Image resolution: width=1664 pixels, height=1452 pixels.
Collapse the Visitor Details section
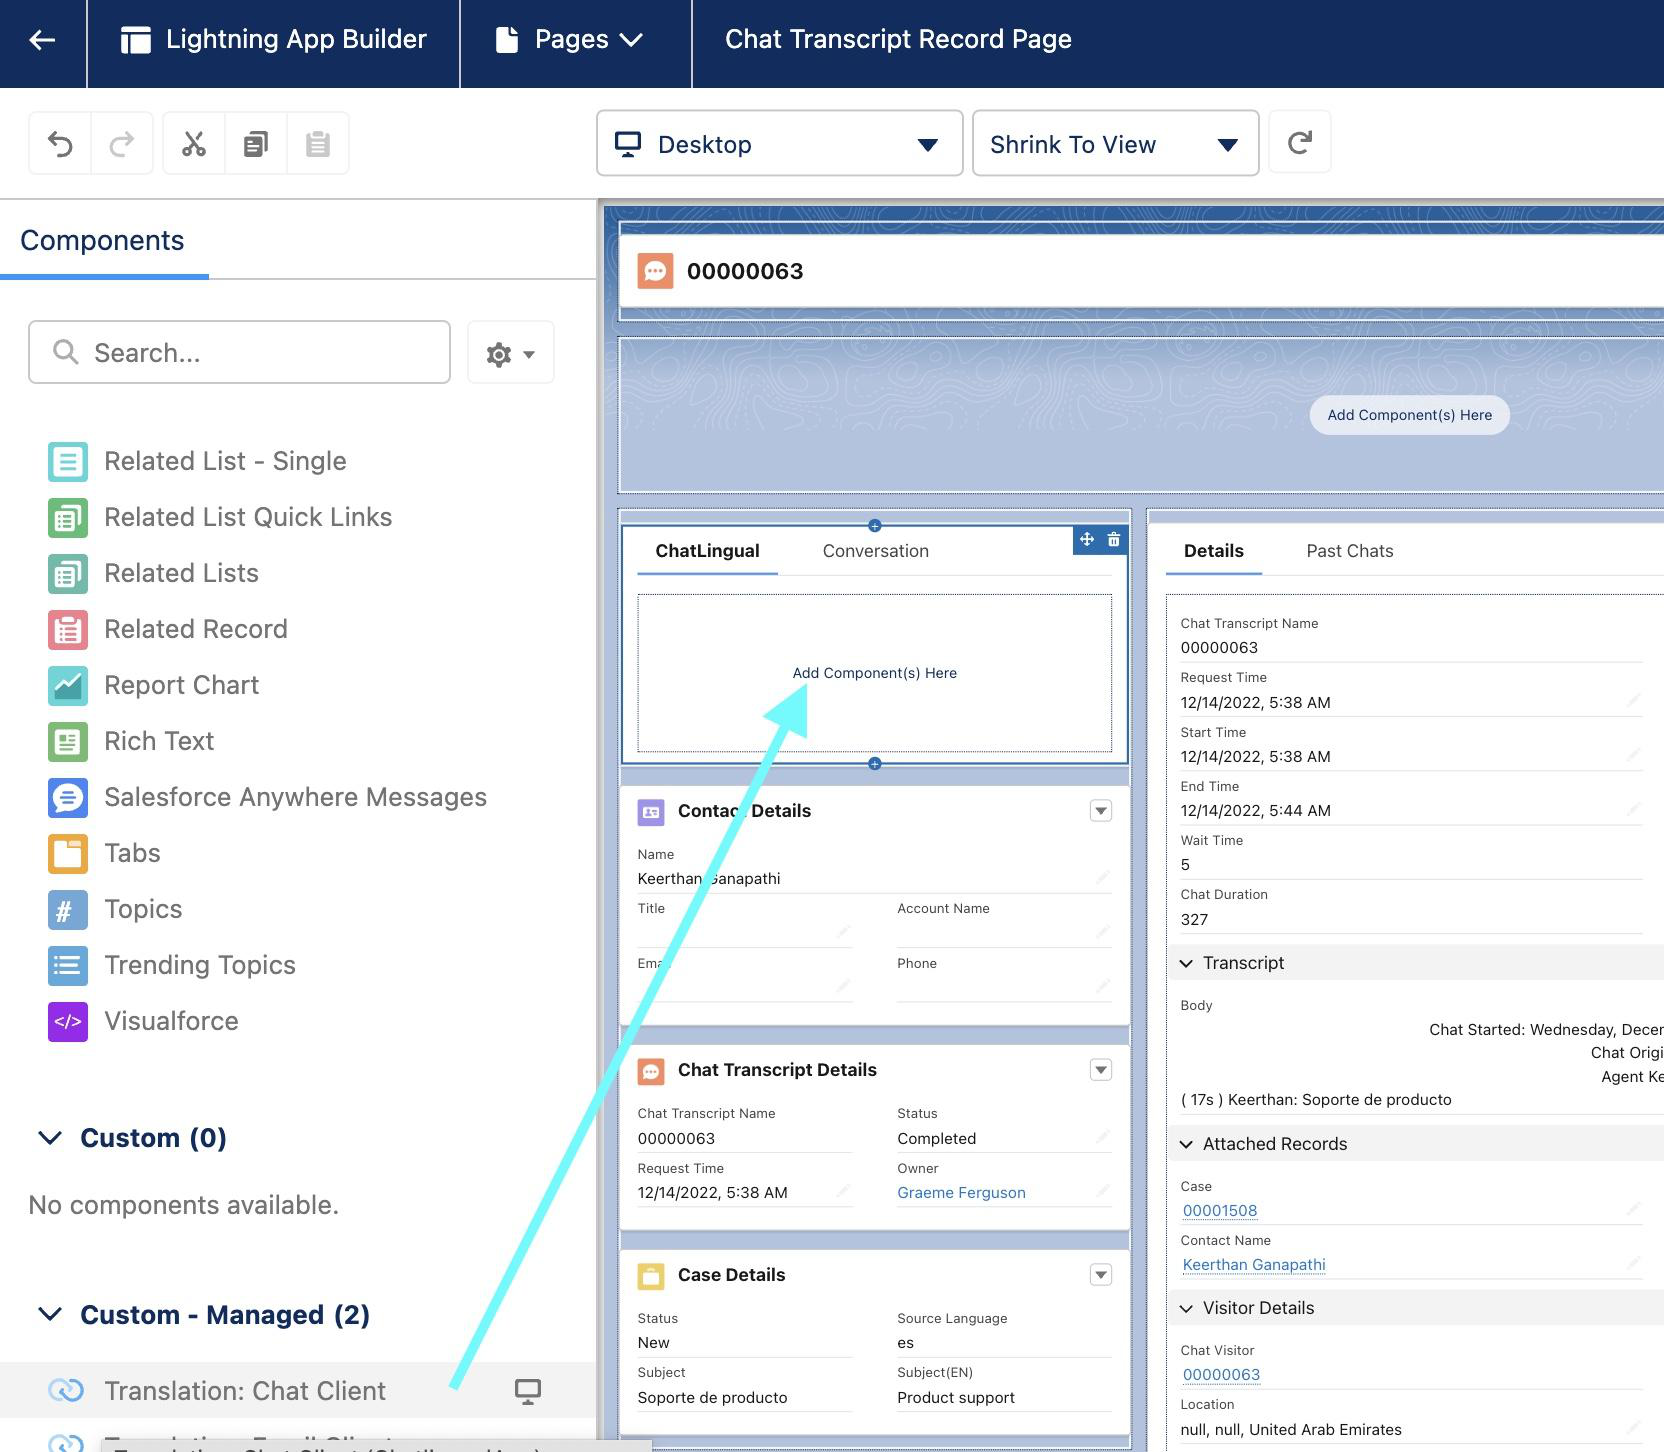(x=1187, y=1308)
